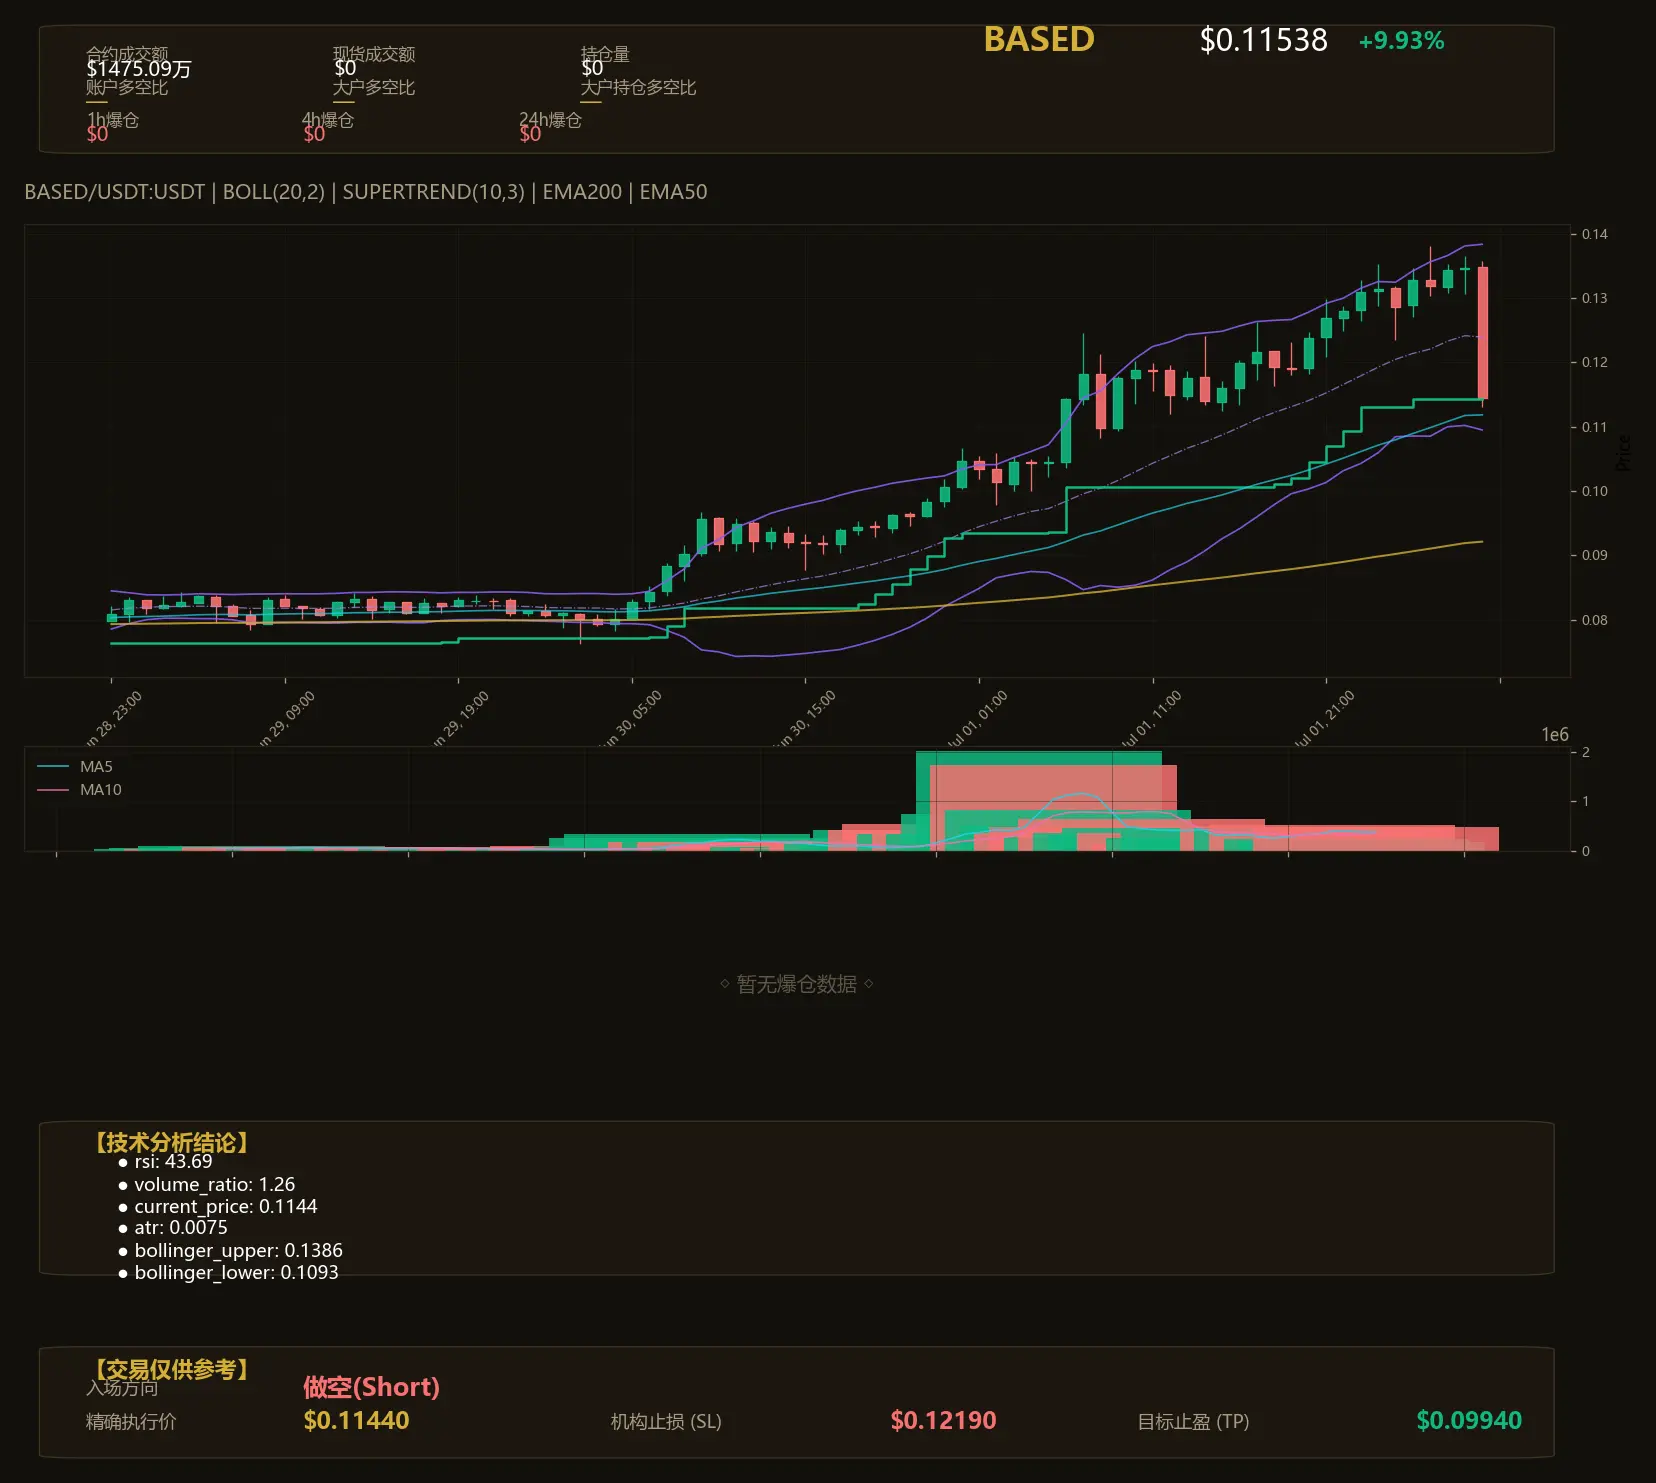Click the 机构止损 (SL) label
Viewport: 1656px width, 1483px height.
point(666,1421)
